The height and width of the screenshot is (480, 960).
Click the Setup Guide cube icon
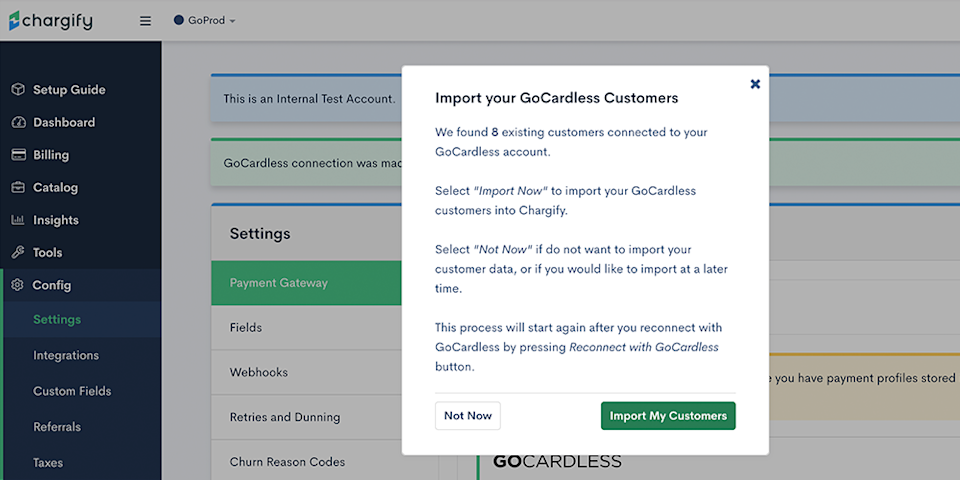18,90
